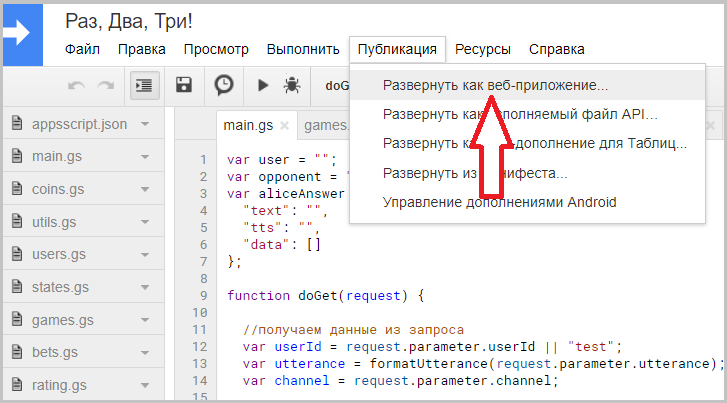Click the redo arrow in the toolbar
This screenshot has height=403, width=727.
105,86
